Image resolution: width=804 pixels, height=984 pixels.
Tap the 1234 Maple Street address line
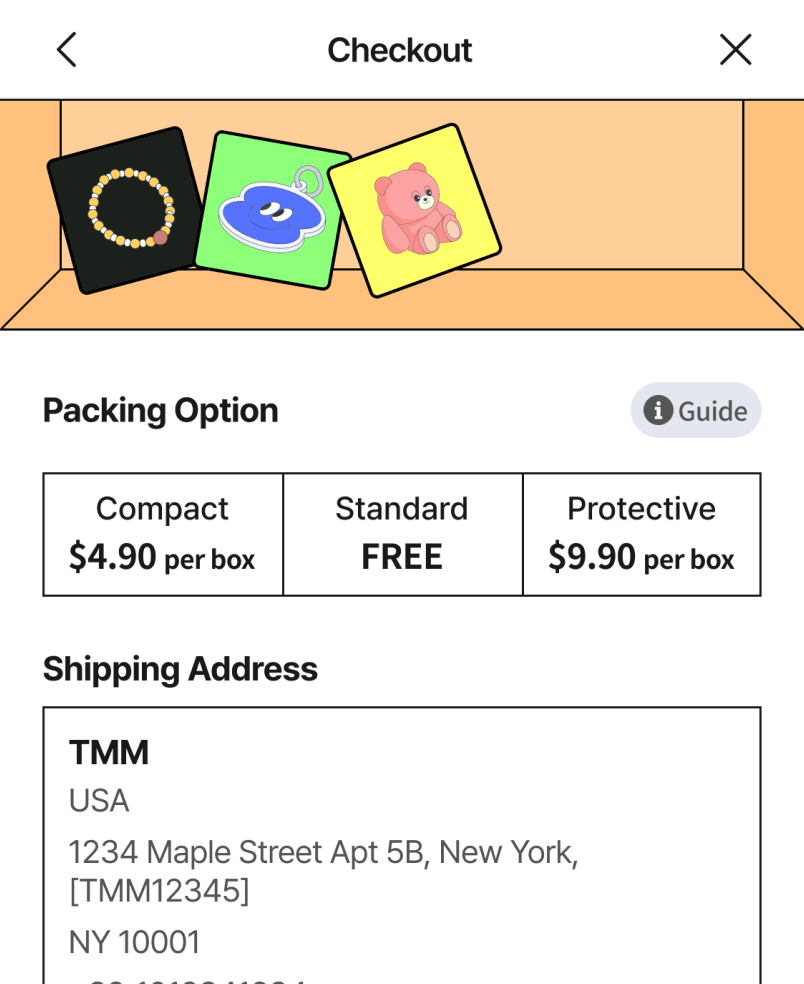322,852
